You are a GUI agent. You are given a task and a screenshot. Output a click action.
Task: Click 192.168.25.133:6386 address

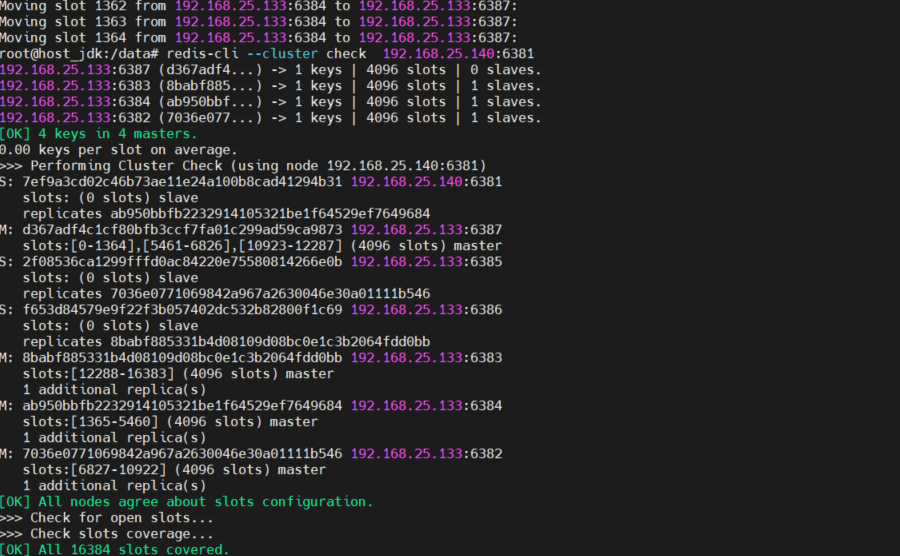[426, 310]
